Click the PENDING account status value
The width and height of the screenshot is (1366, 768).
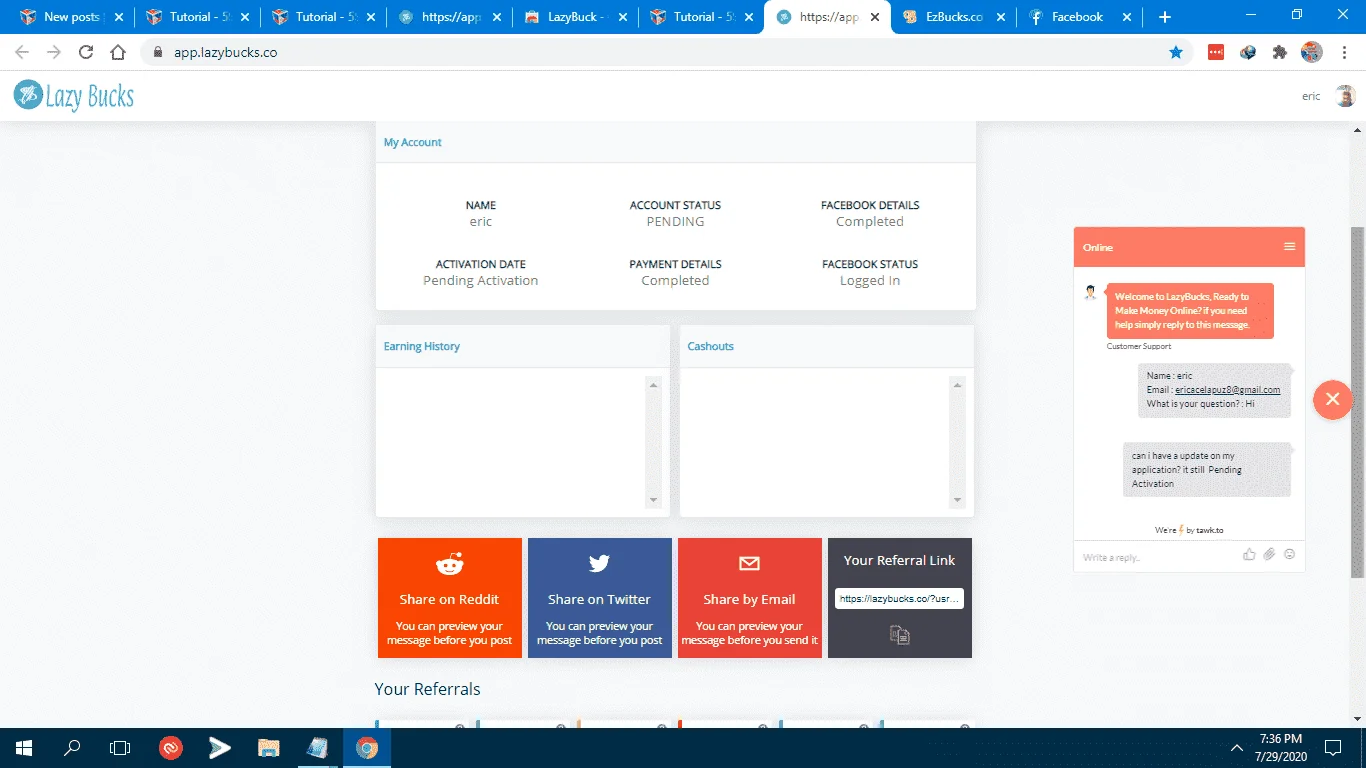coord(675,222)
